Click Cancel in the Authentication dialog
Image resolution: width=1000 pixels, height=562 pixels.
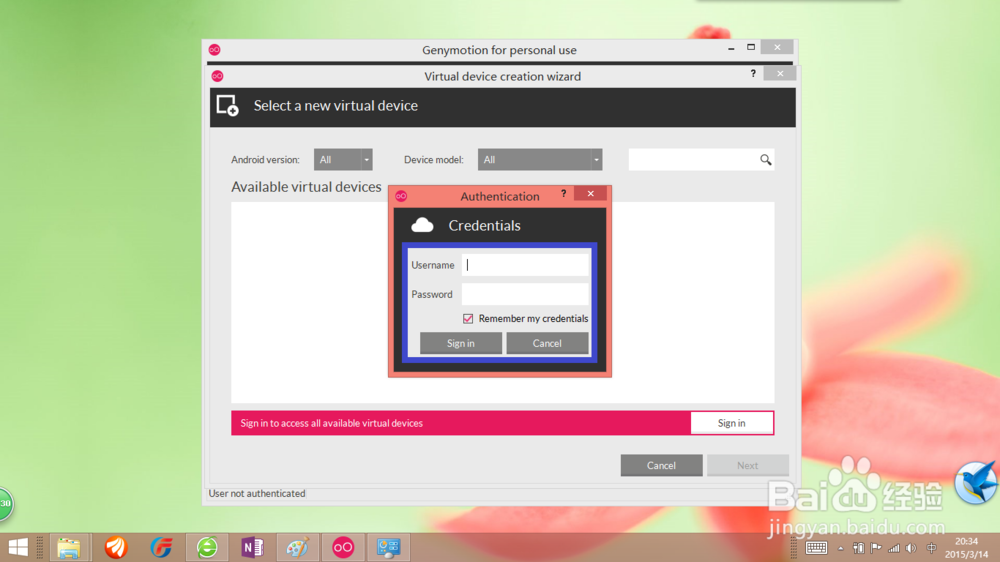[x=547, y=343]
